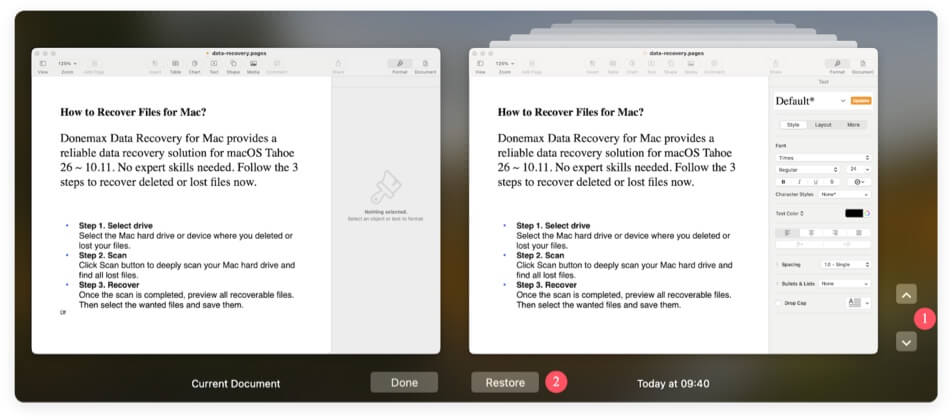The width and height of the screenshot is (952, 420).
Task: Open the color wheel next to text color
Action: click(868, 214)
